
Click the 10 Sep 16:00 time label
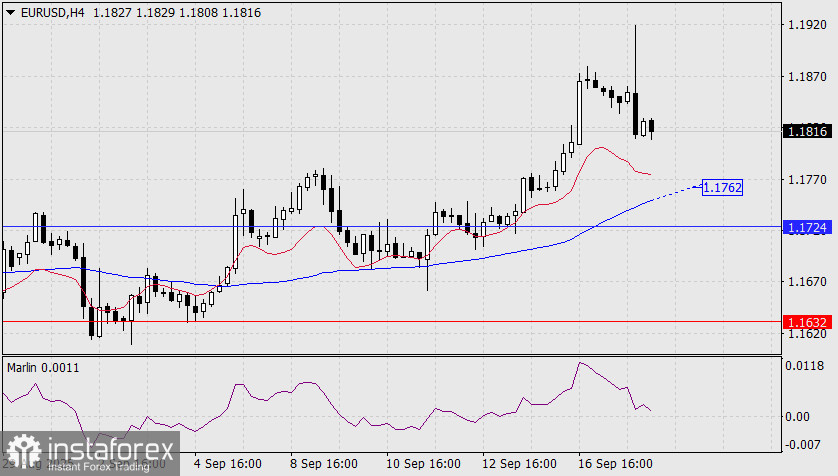(x=423, y=464)
